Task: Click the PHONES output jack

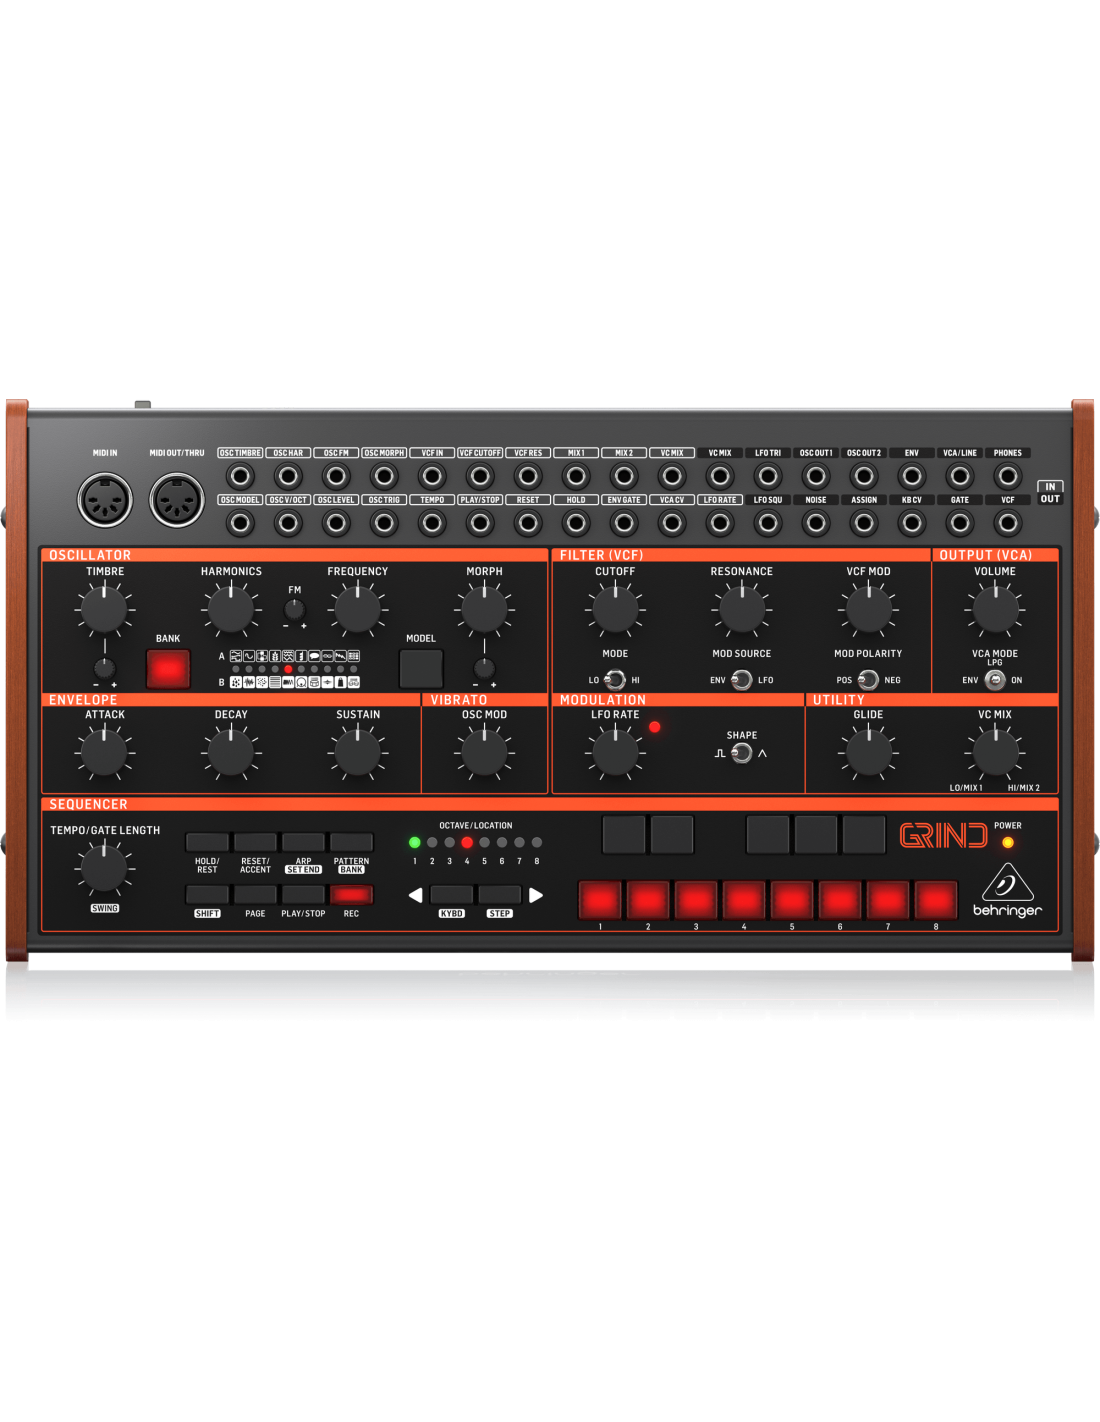Action: [1008, 476]
